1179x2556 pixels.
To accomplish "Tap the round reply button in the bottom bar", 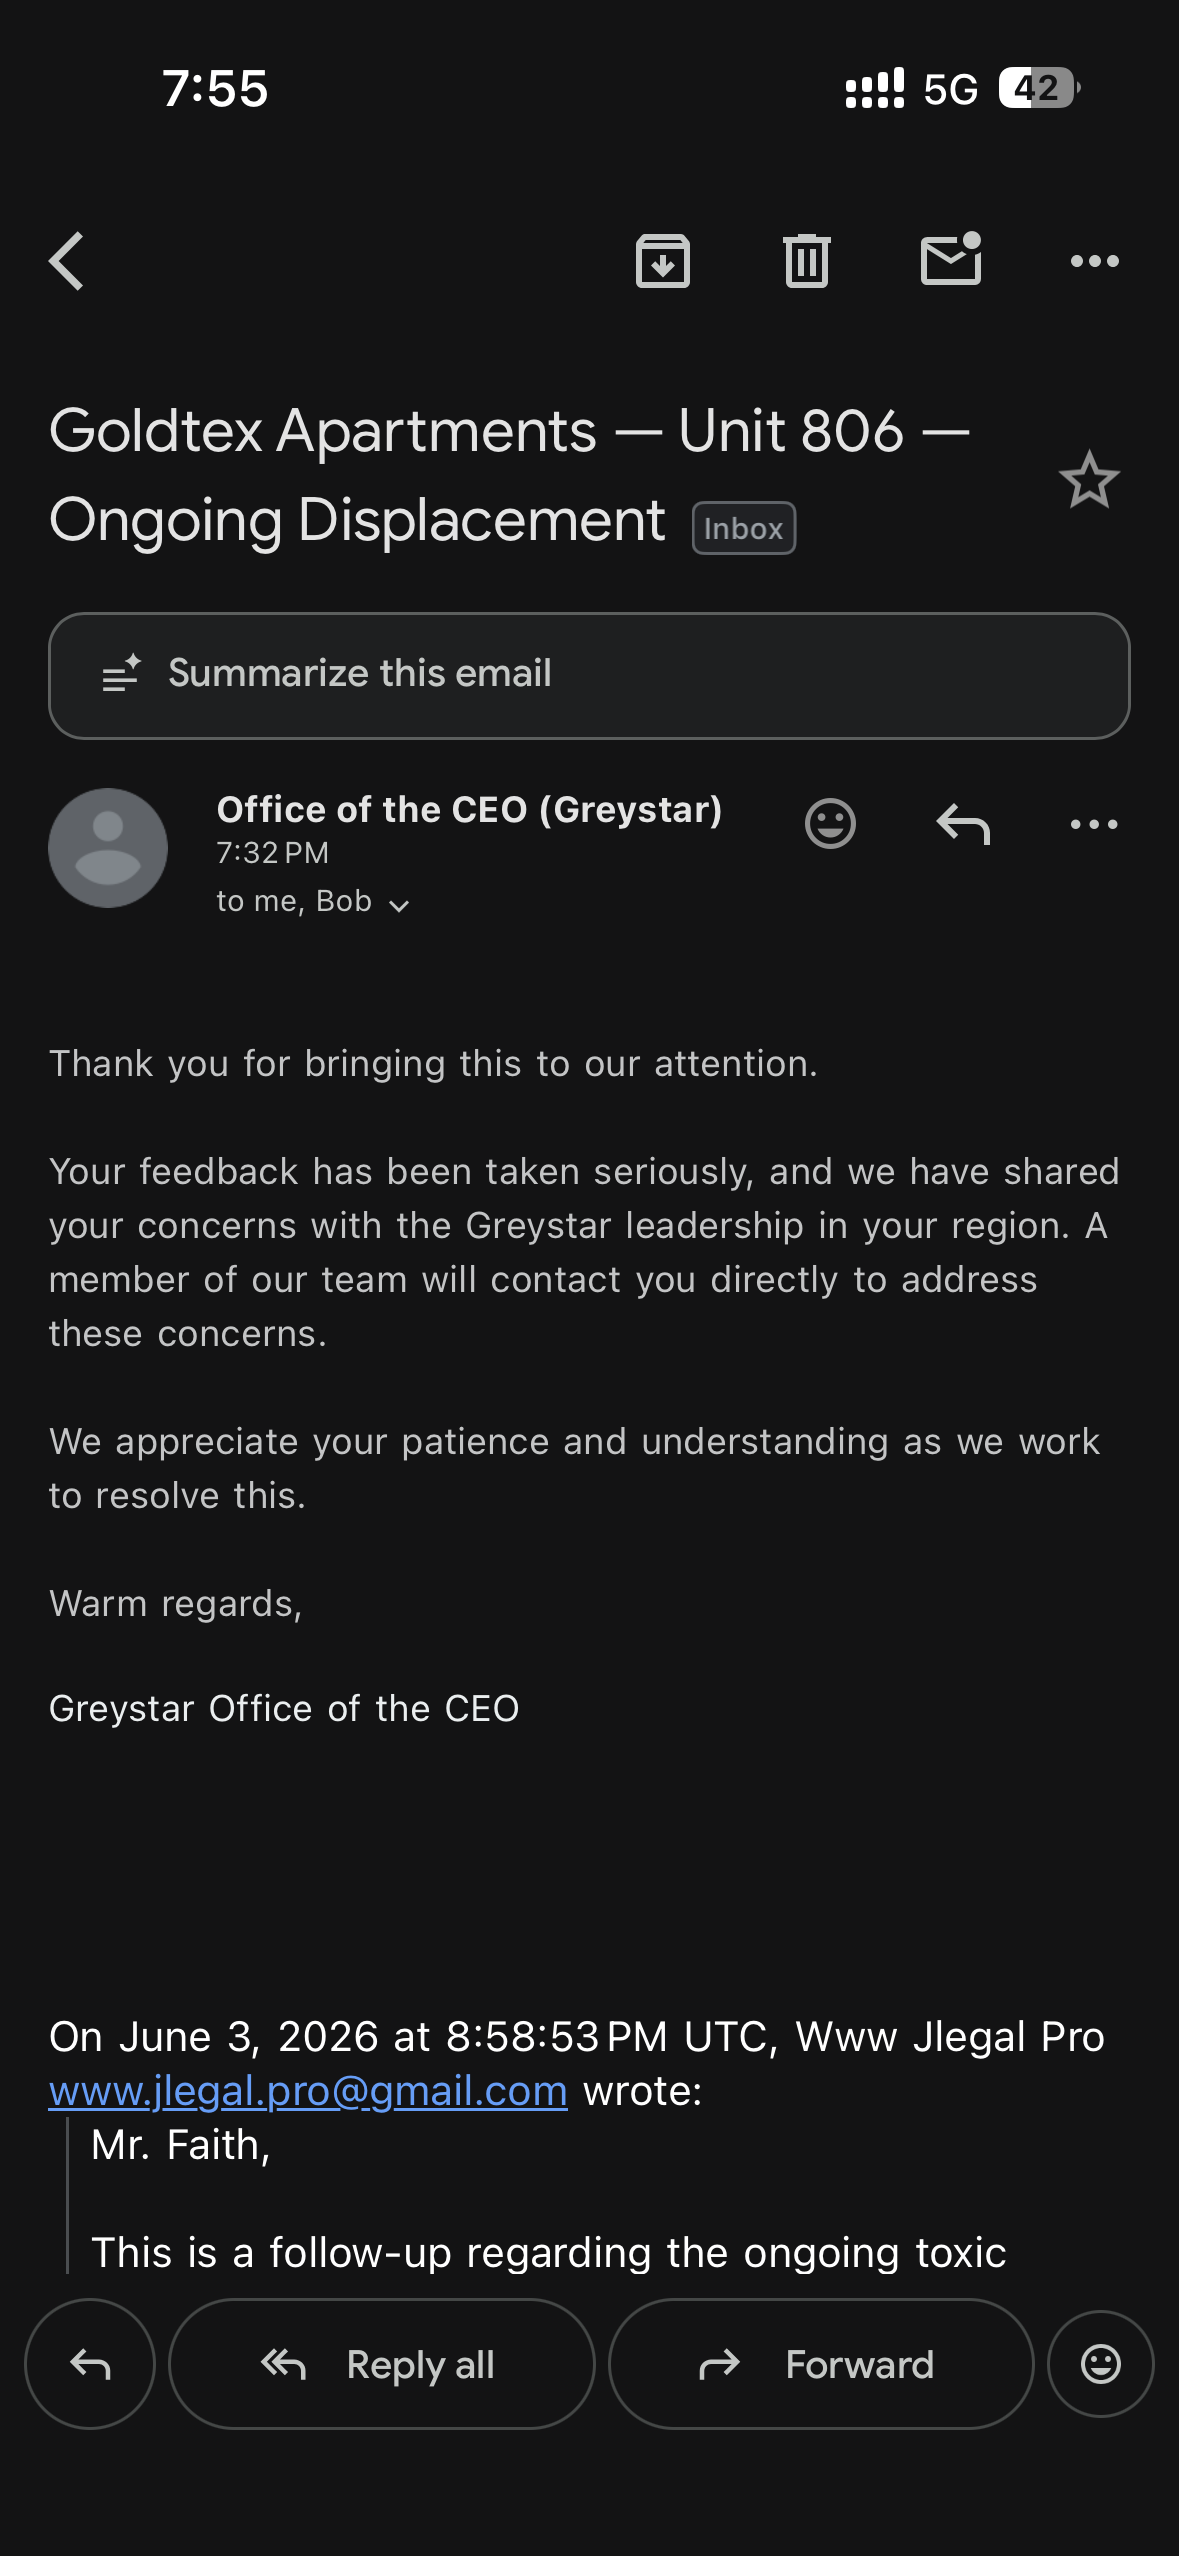I will tap(90, 2364).
